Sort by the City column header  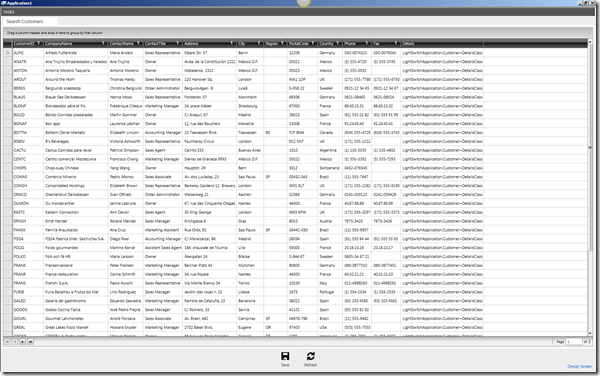(x=241, y=44)
